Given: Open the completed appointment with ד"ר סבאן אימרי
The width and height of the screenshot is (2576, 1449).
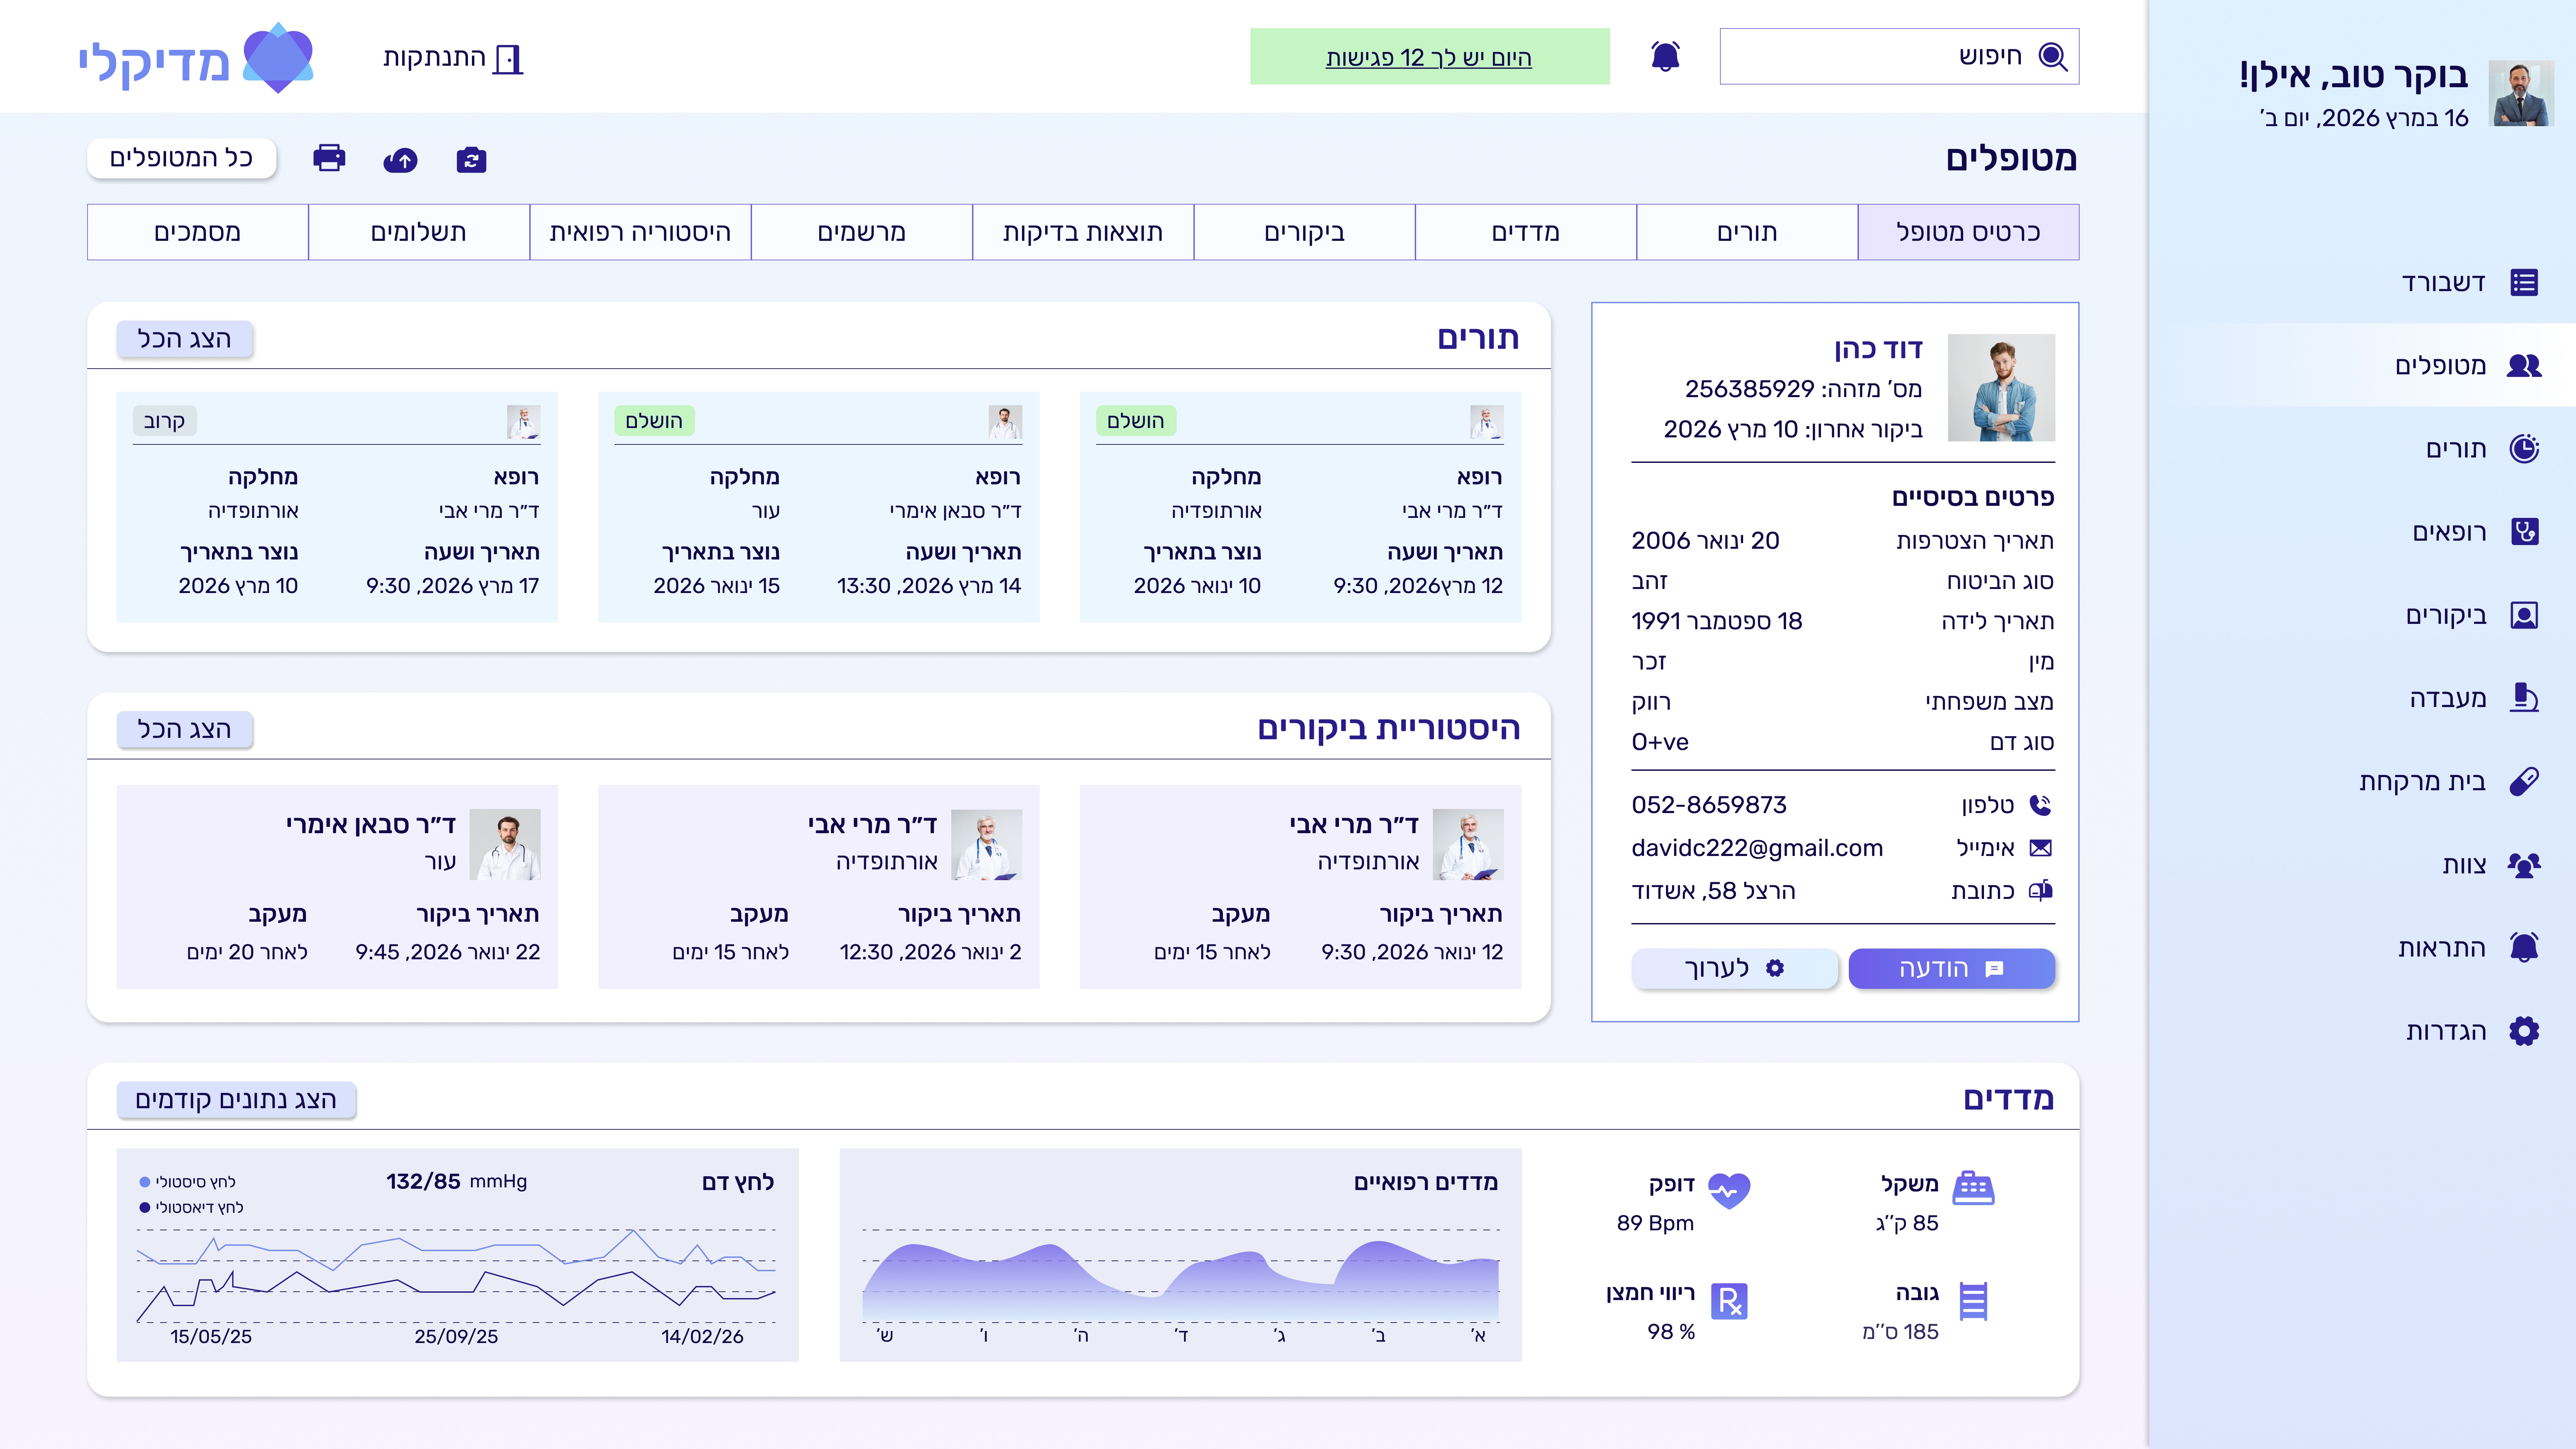Looking at the screenshot, I should [819, 507].
